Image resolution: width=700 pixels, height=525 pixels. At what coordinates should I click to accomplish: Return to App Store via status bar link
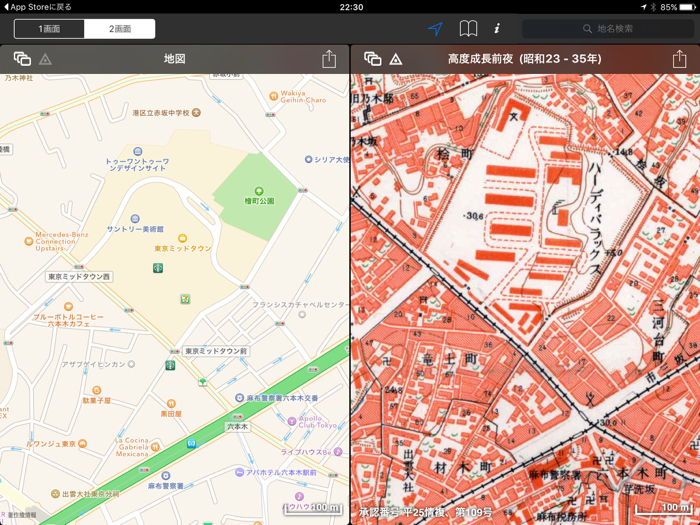[x=38, y=7]
